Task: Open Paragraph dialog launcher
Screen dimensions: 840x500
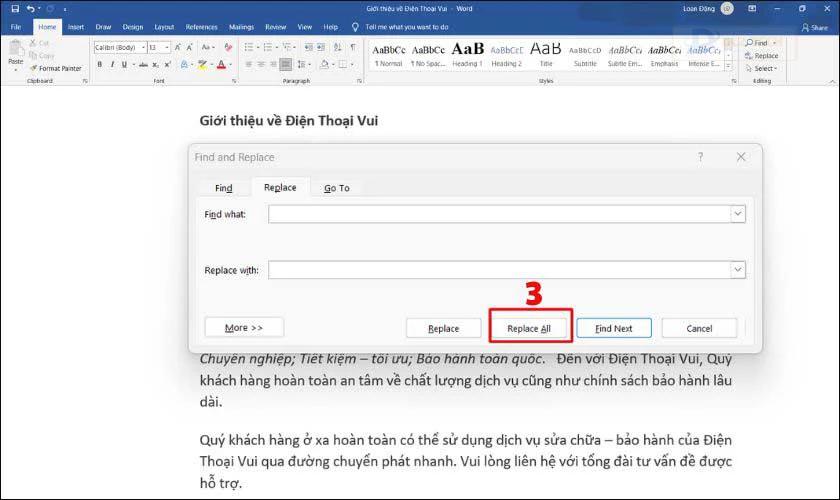Action: 359,81
